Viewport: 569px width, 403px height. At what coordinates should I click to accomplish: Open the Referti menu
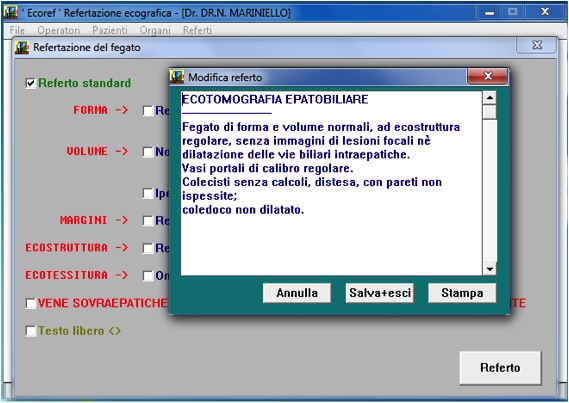[197, 30]
